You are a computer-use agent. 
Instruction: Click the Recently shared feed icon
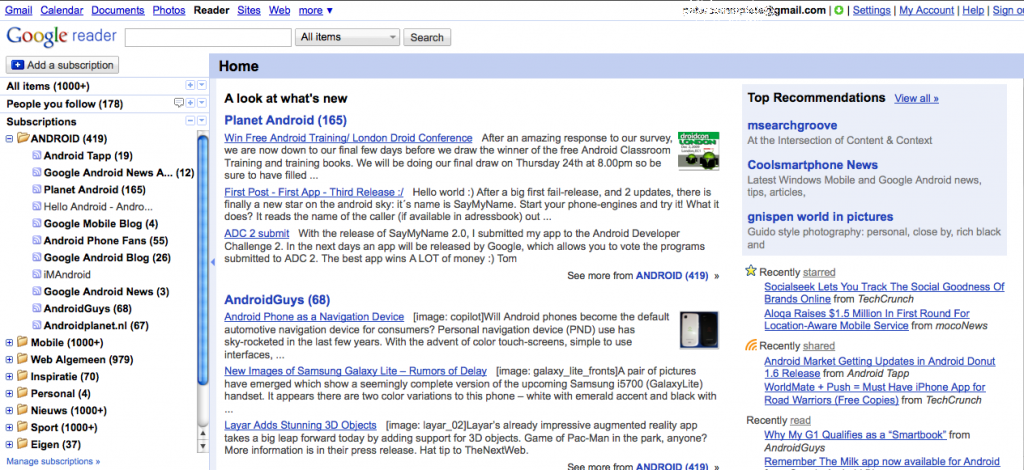click(752, 346)
